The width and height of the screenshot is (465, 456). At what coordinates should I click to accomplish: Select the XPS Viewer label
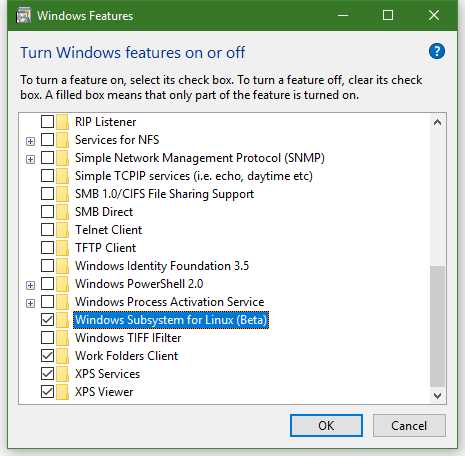pyautogui.click(x=104, y=392)
